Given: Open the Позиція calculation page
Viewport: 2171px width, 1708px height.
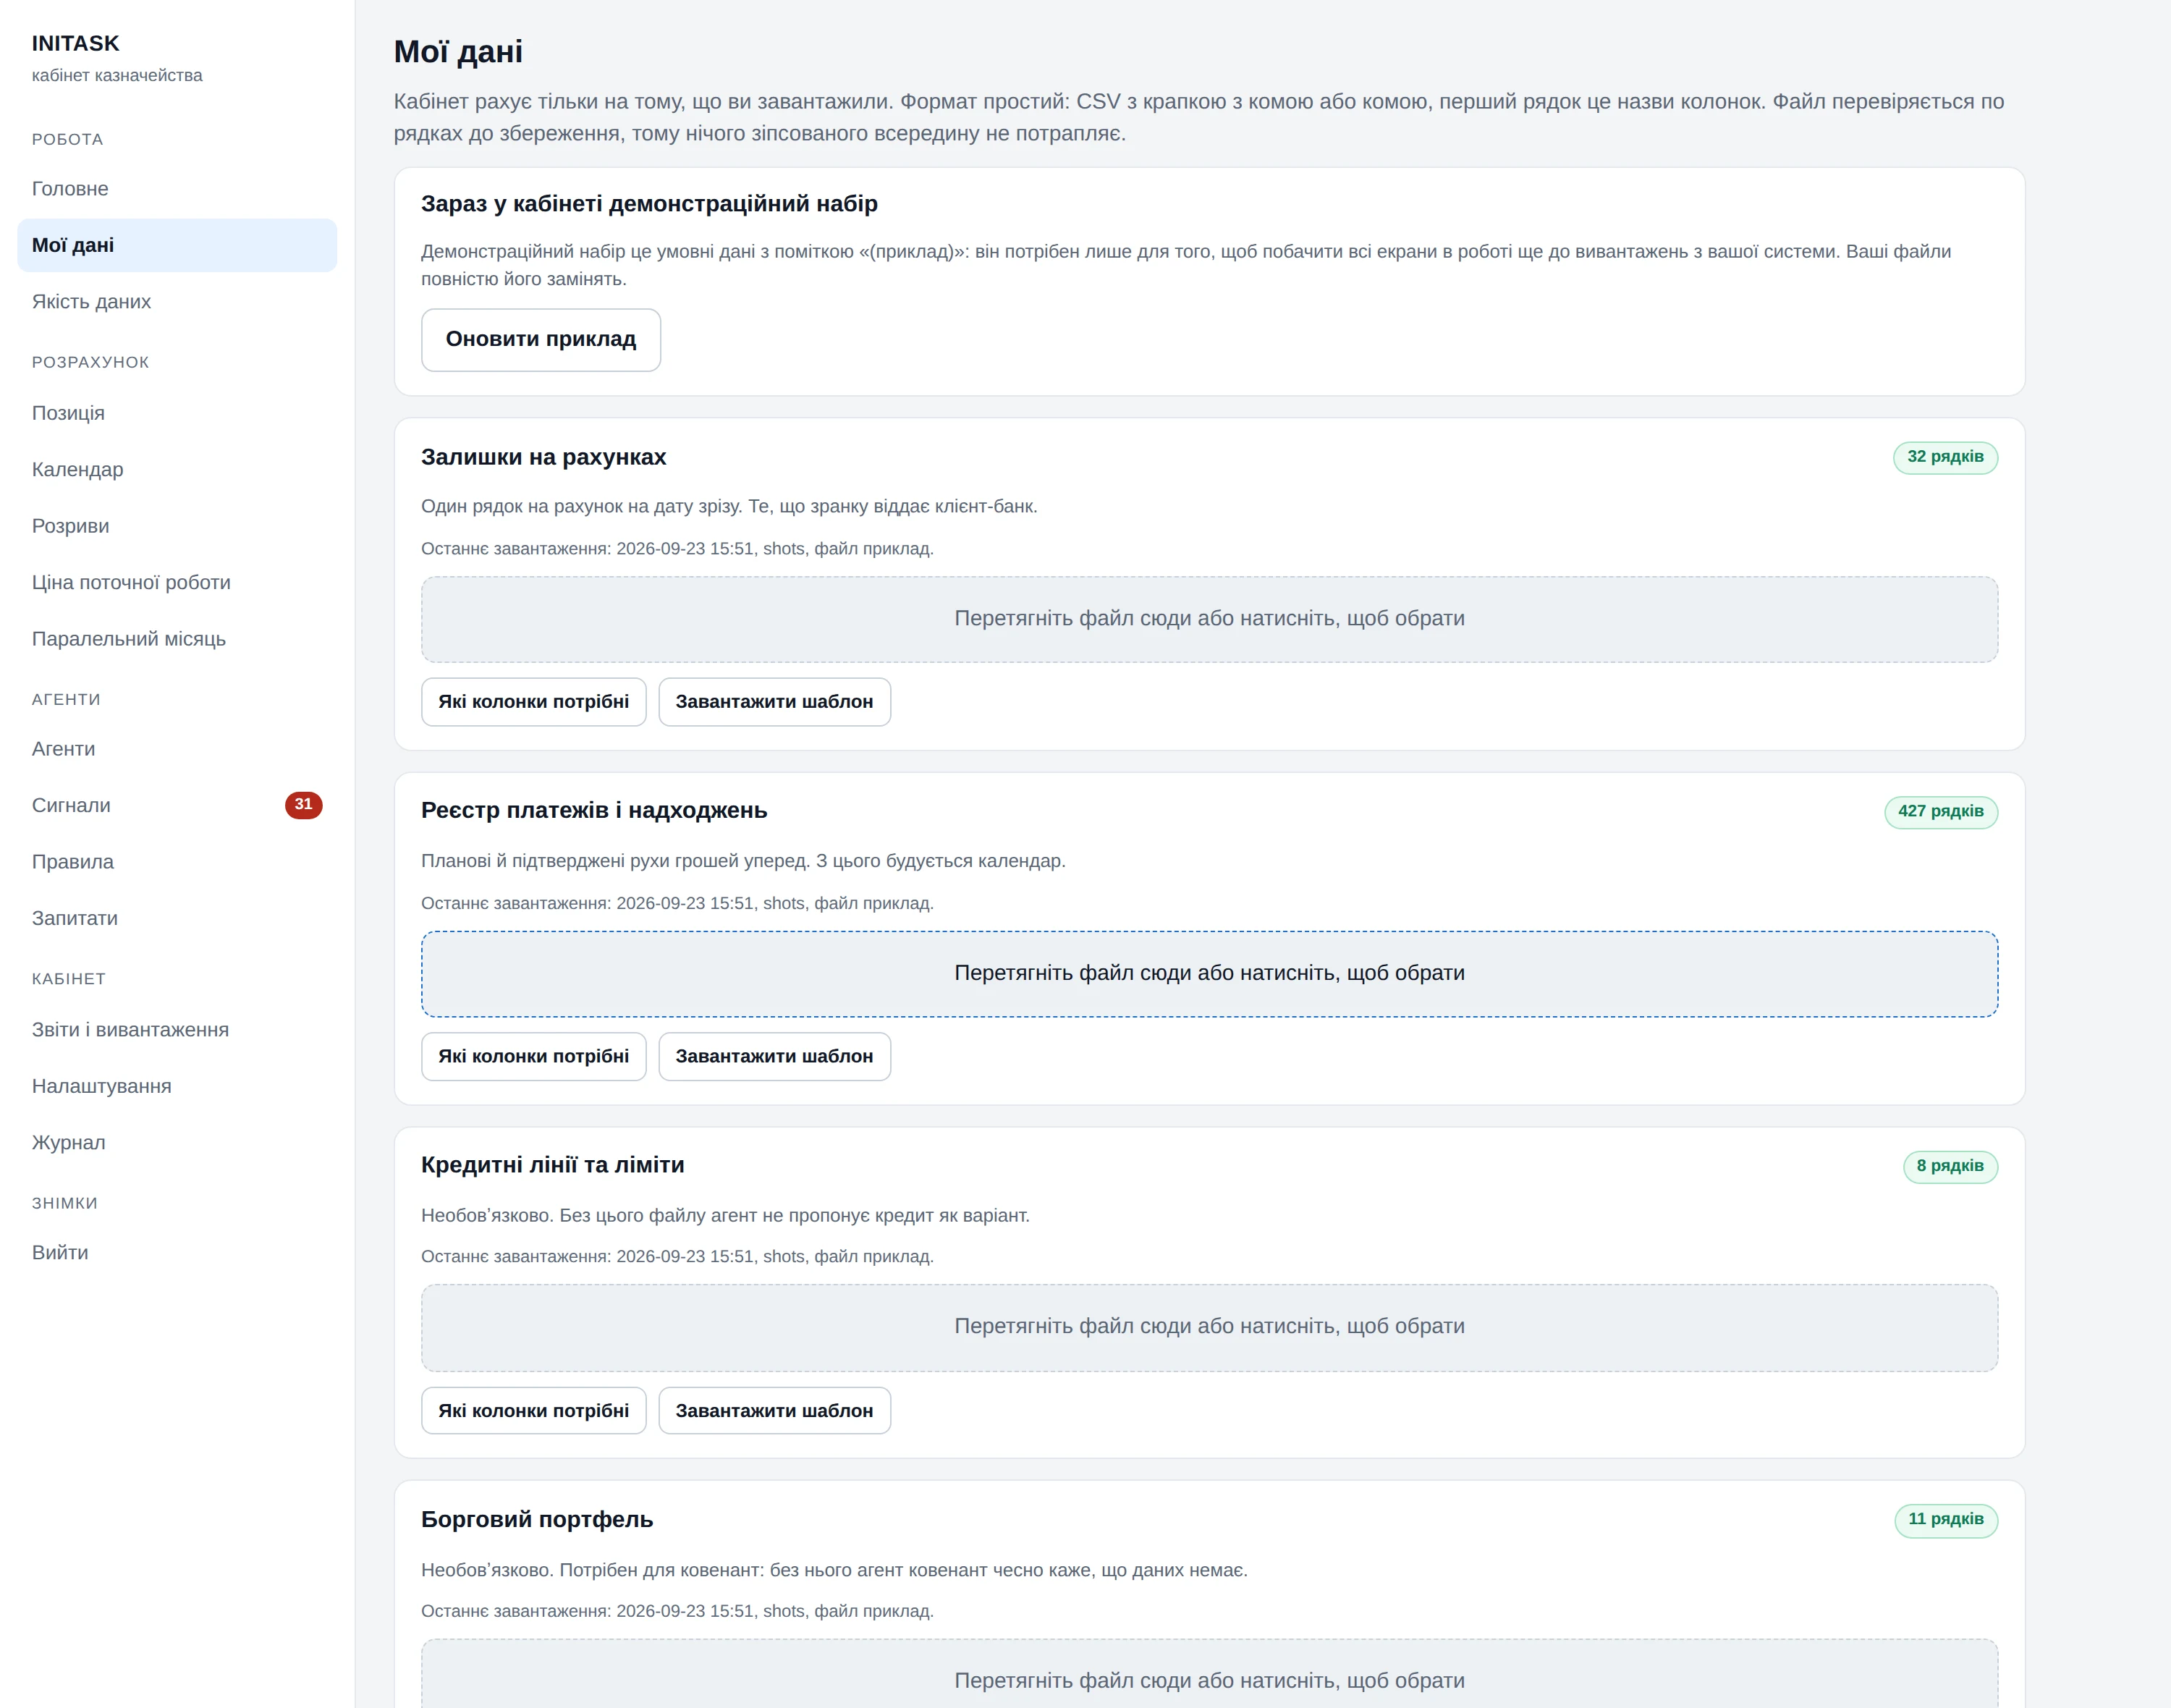Looking at the screenshot, I should click(177, 413).
